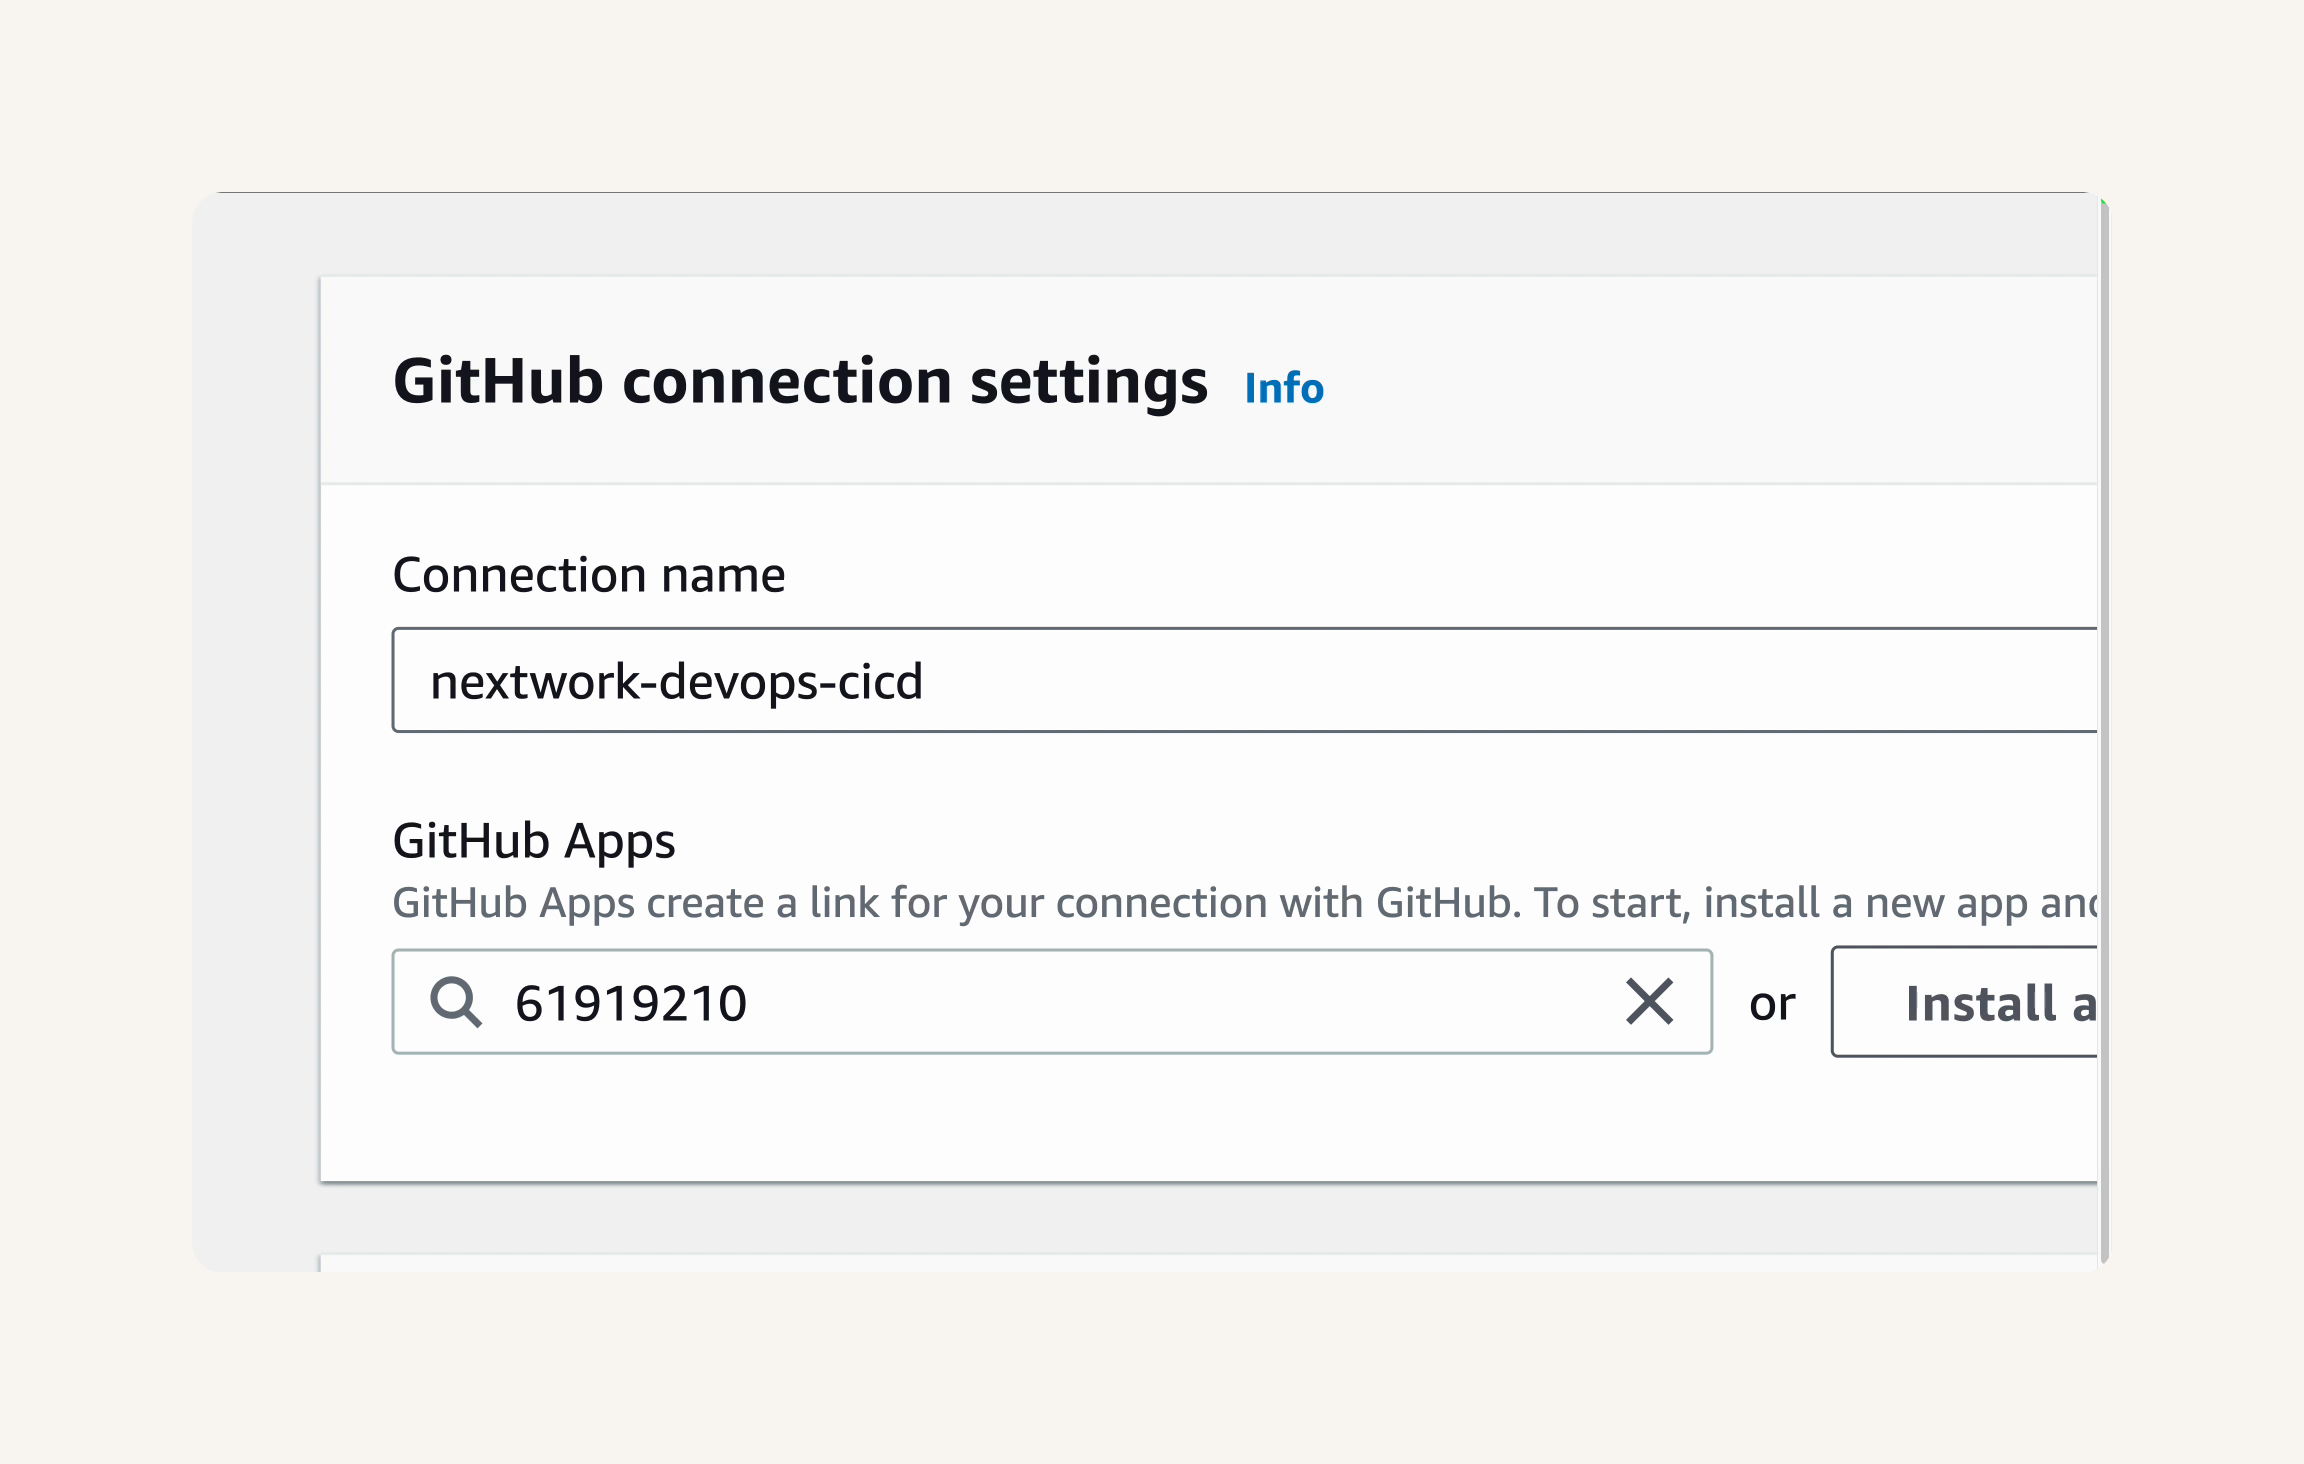Click the Install a new app button

point(1965,1001)
